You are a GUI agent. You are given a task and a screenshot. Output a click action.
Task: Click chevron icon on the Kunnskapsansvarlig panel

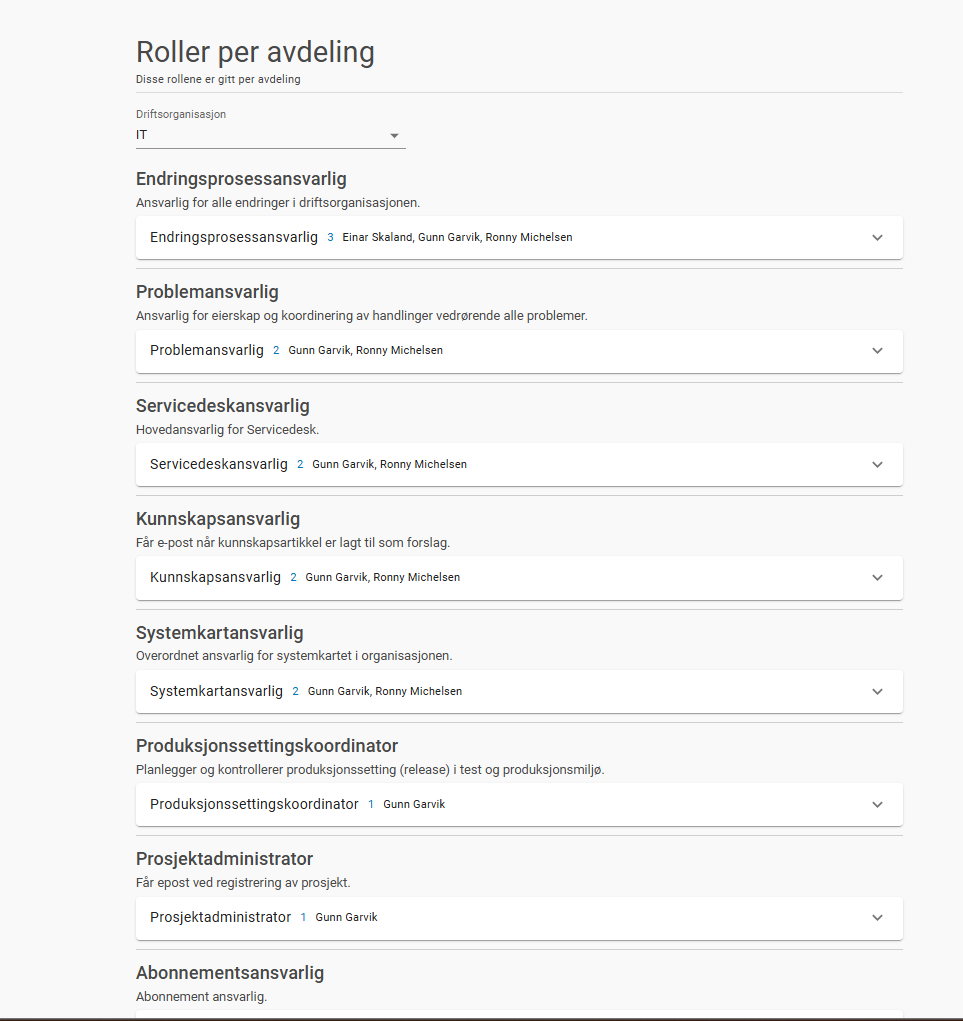[x=877, y=578]
